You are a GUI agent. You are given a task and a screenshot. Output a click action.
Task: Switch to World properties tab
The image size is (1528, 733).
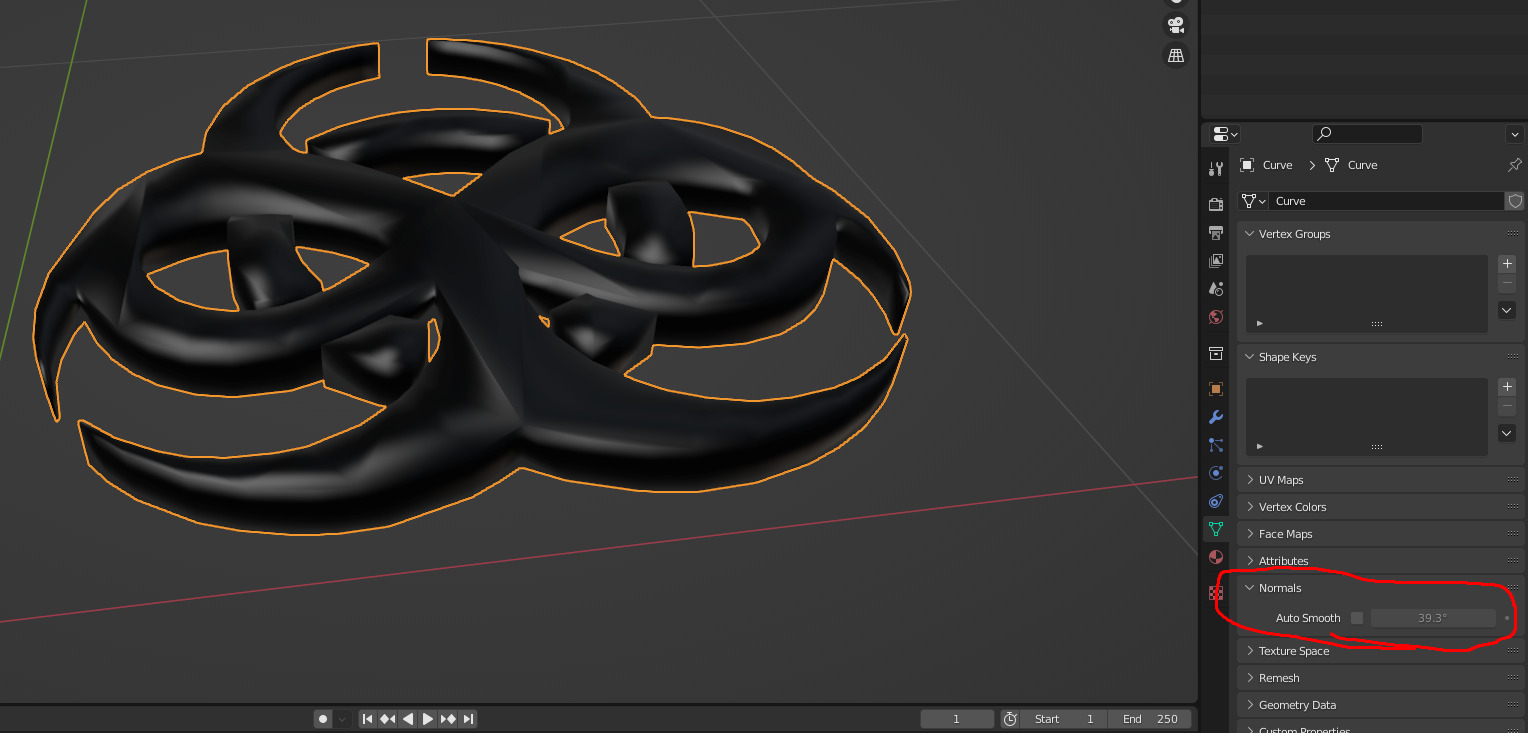click(x=1216, y=317)
